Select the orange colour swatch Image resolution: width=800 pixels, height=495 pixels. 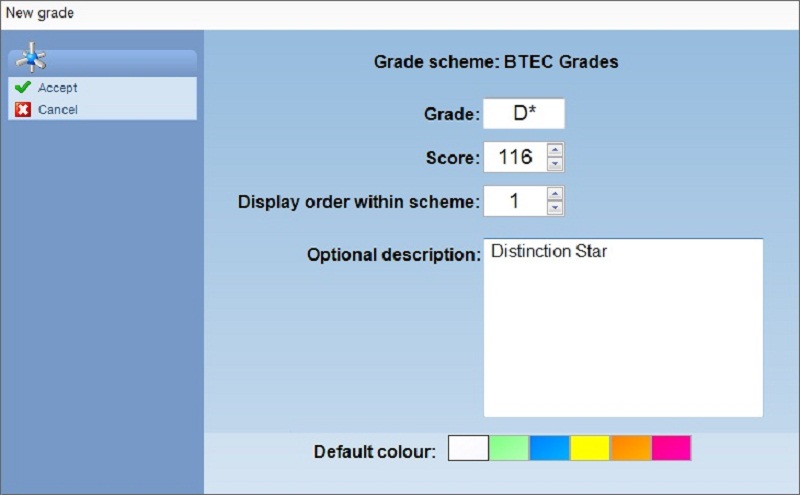click(631, 448)
